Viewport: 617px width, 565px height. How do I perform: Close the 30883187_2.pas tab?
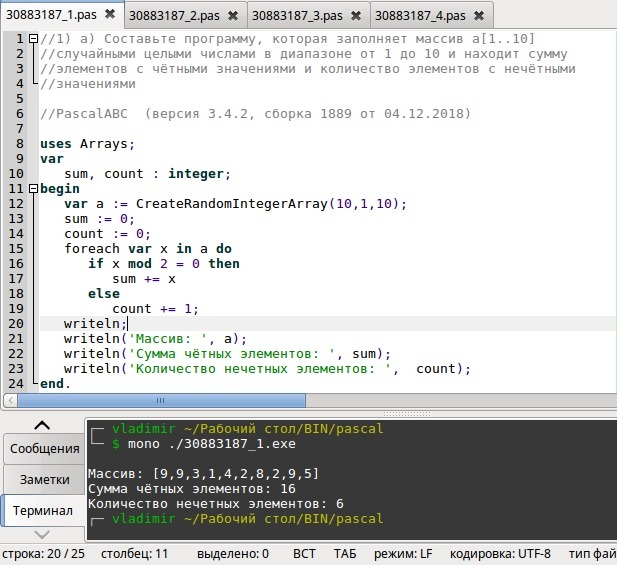pos(233,16)
